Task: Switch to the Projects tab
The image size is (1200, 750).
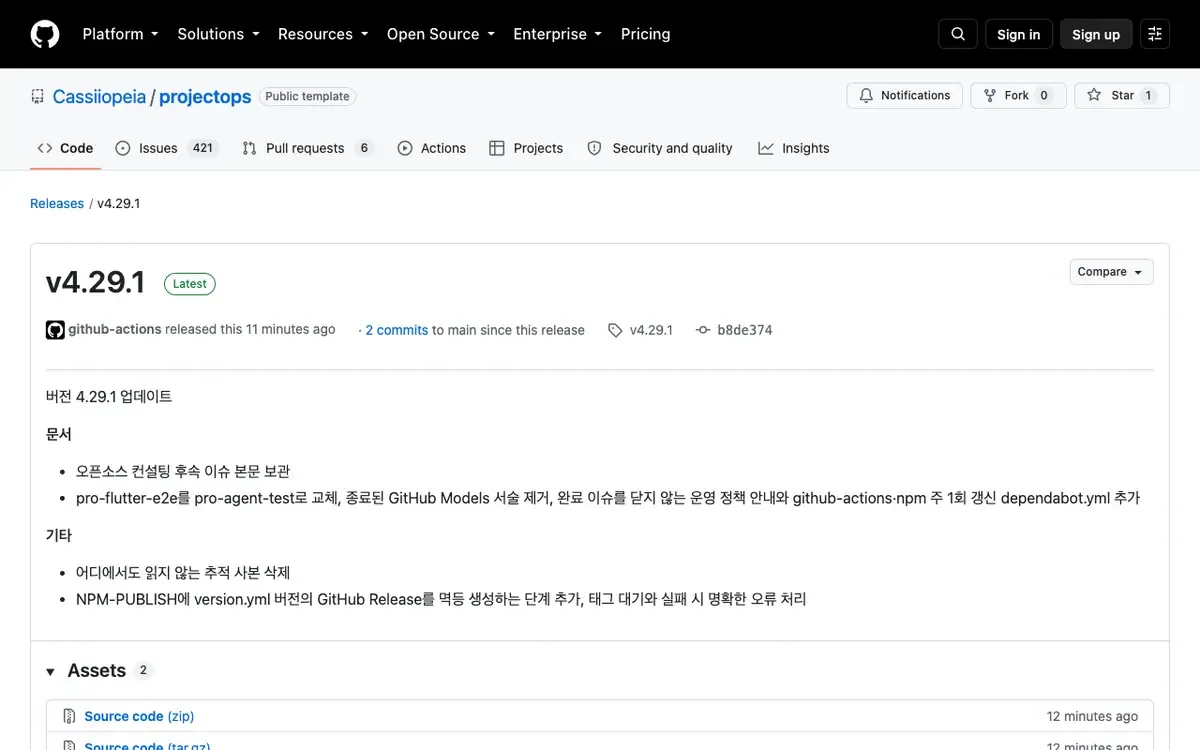Action: tap(526, 148)
